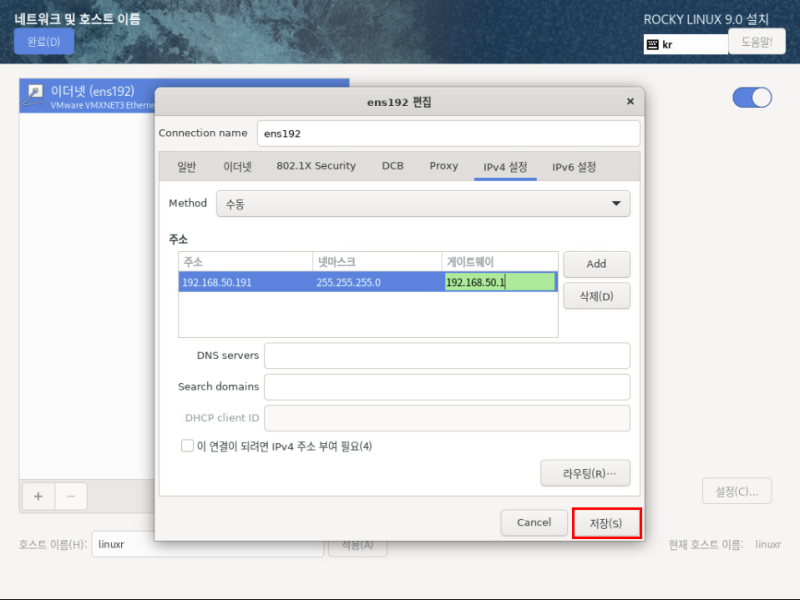
Task: Click the 삭제(D) button
Action: [596, 296]
